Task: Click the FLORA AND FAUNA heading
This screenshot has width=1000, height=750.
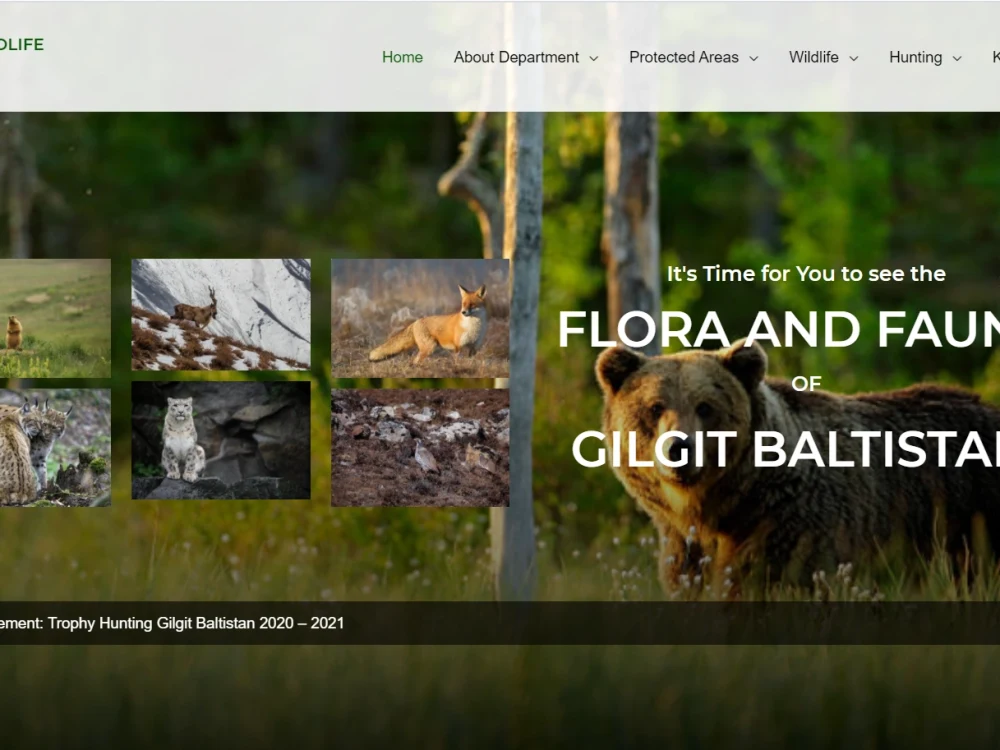Action: (x=779, y=330)
